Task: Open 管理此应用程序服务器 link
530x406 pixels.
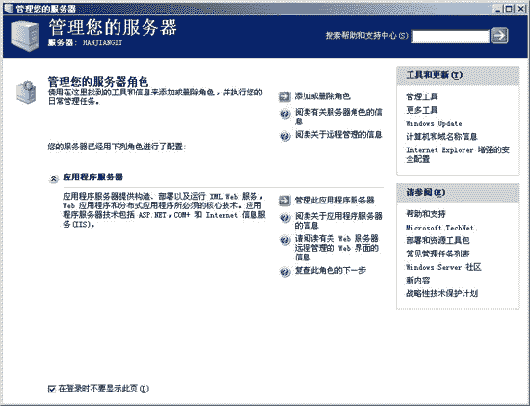Action: (334, 200)
